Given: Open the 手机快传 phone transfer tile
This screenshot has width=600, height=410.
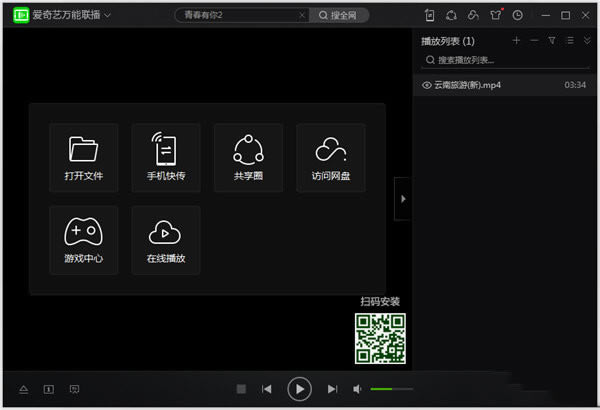Looking at the screenshot, I should 166,157.
